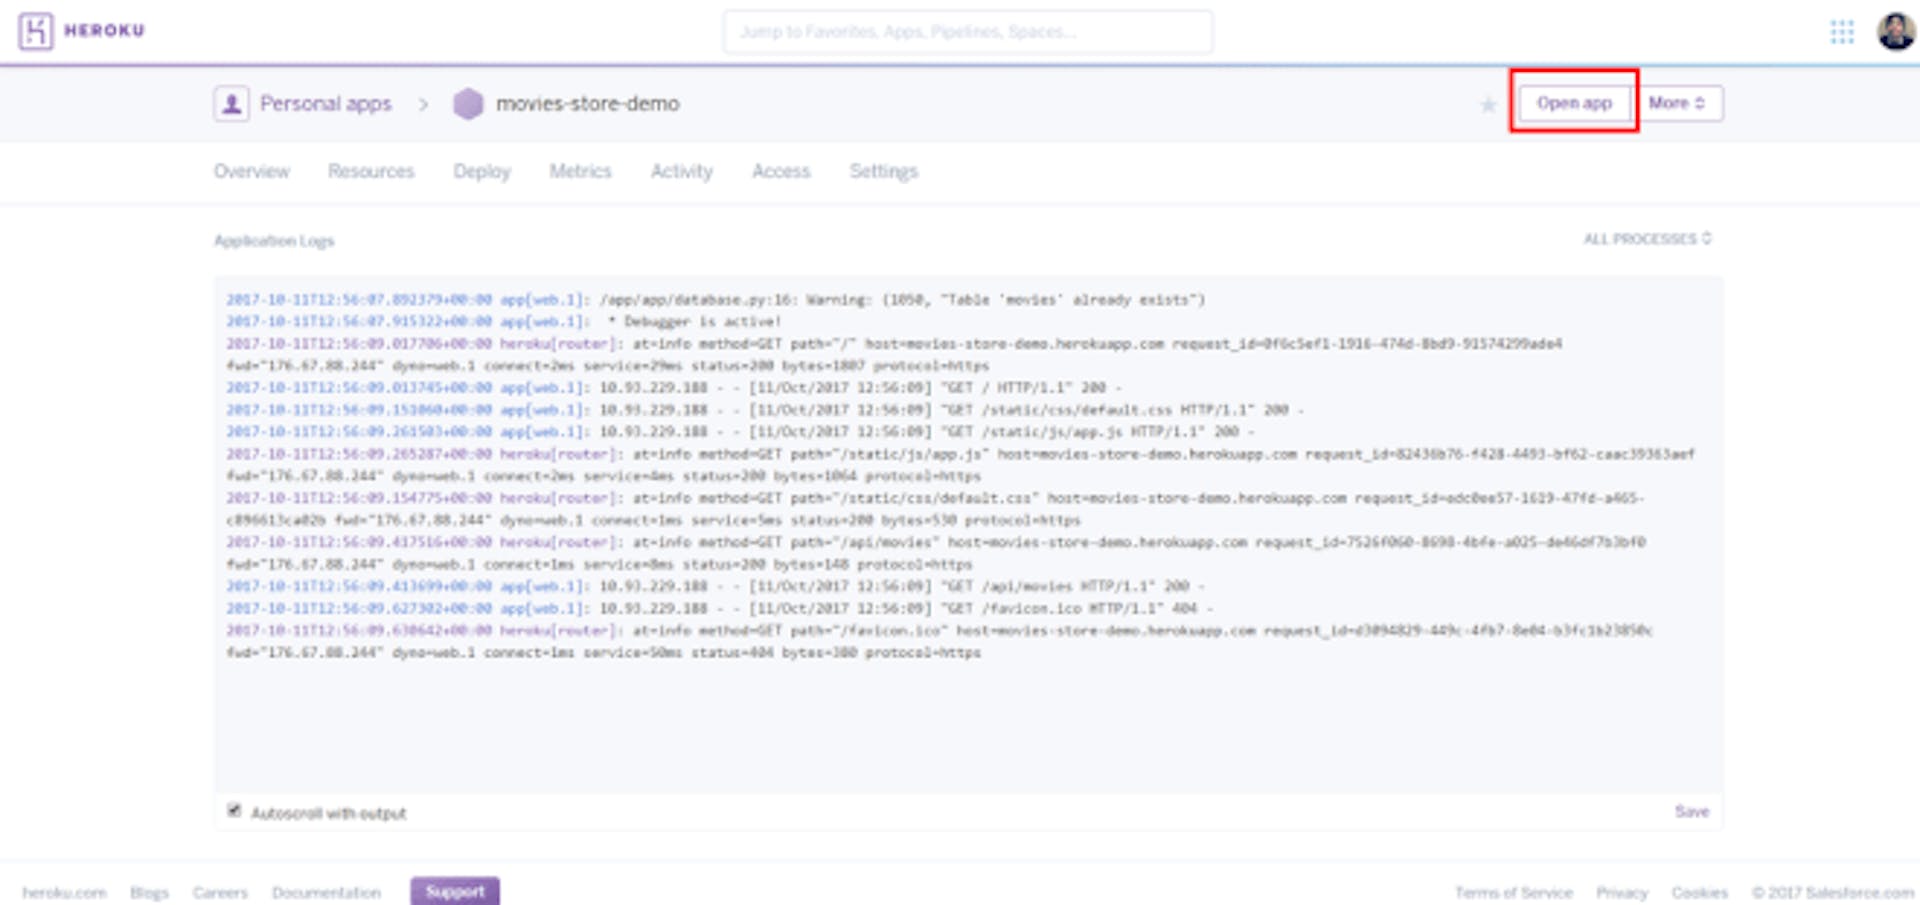The width and height of the screenshot is (1920, 905).
Task: Switch to the Resources tab
Action: tap(371, 171)
